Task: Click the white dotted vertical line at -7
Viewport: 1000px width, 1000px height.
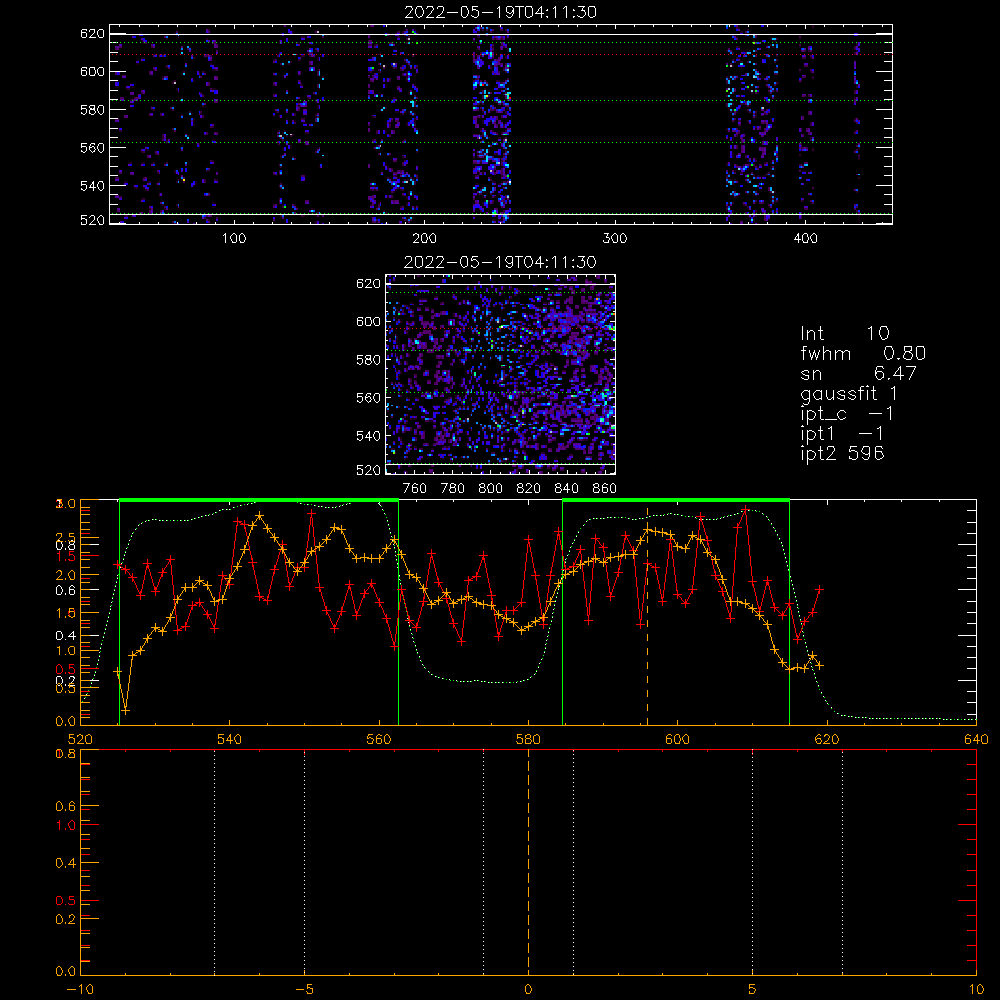Action: pyautogui.click(x=214, y=861)
